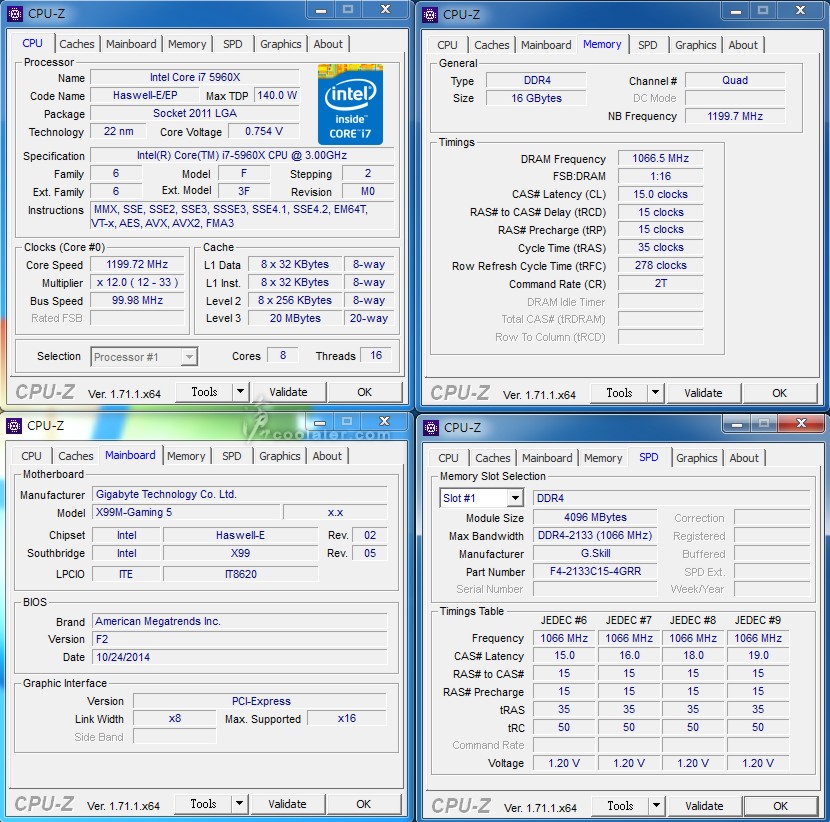Switch to CPU tab in the SPD tab window
This screenshot has height=822, width=830.
pyautogui.click(x=448, y=458)
